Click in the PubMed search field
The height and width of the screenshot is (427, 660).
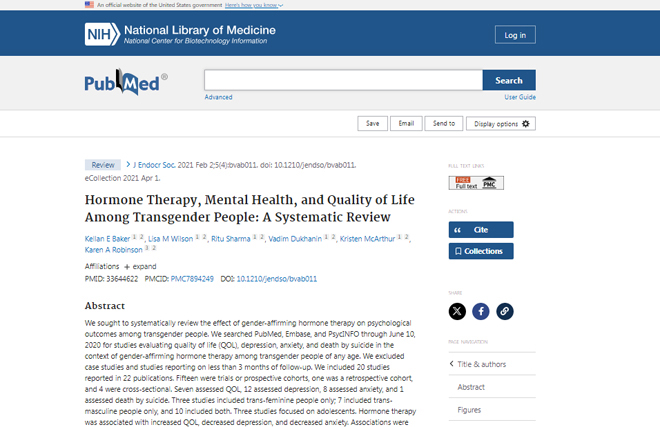click(343, 80)
